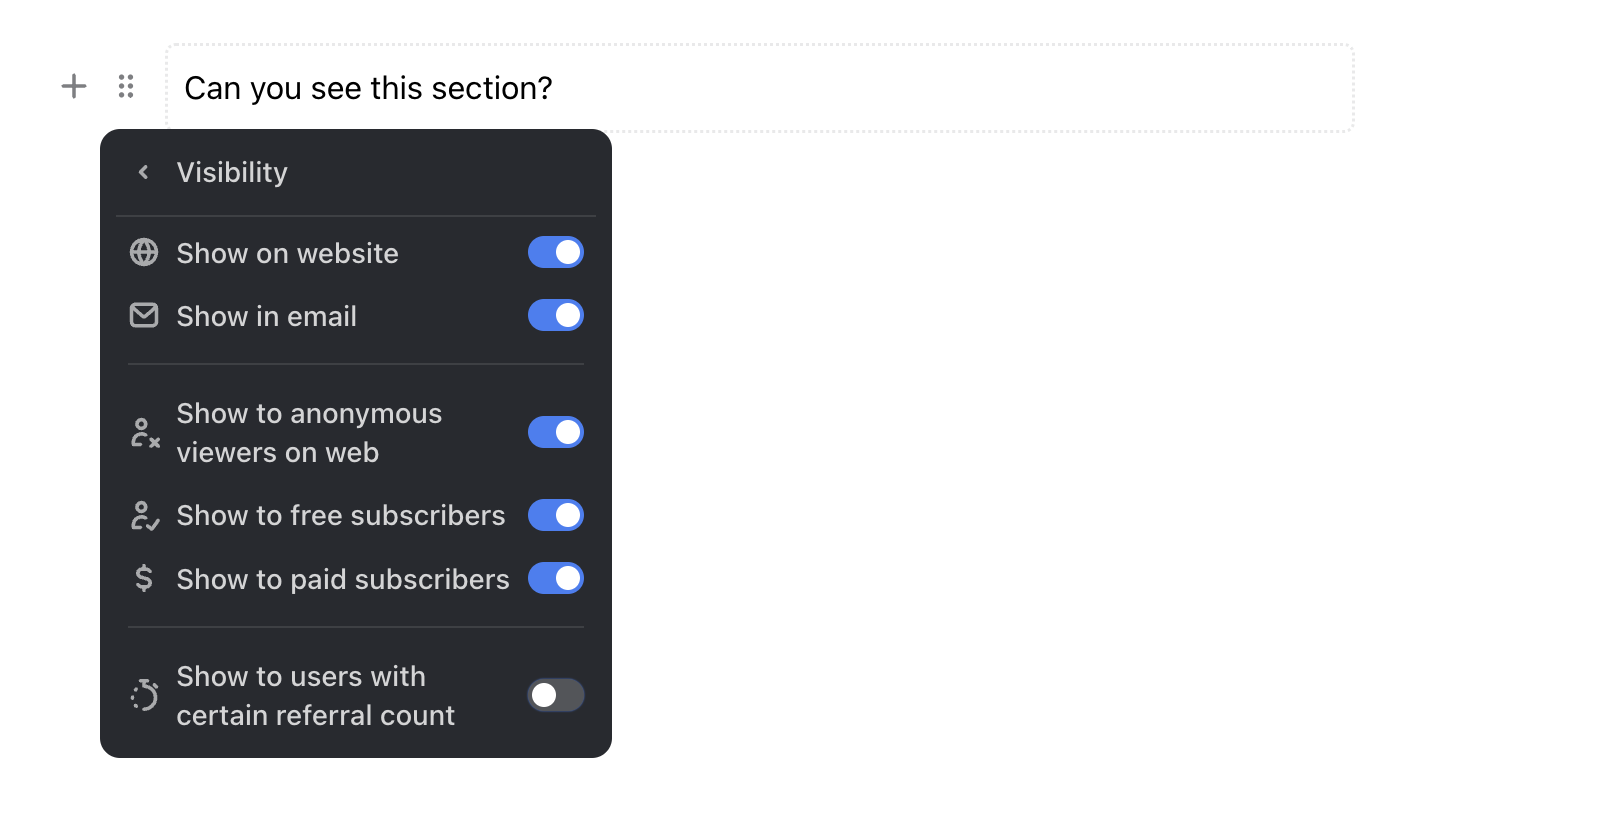Viewport: 1608px width, 816px height.
Task: Turn off Show to paid subscribers
Action: [x=556, y=578]
